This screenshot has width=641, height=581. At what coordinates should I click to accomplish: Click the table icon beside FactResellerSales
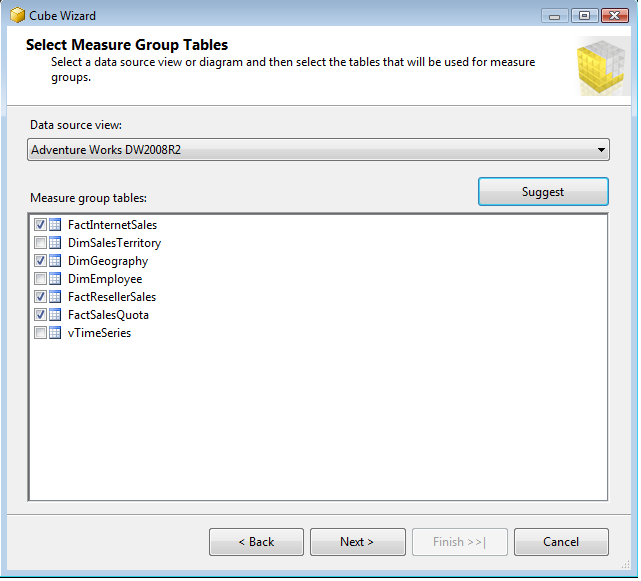pos(55,296)
